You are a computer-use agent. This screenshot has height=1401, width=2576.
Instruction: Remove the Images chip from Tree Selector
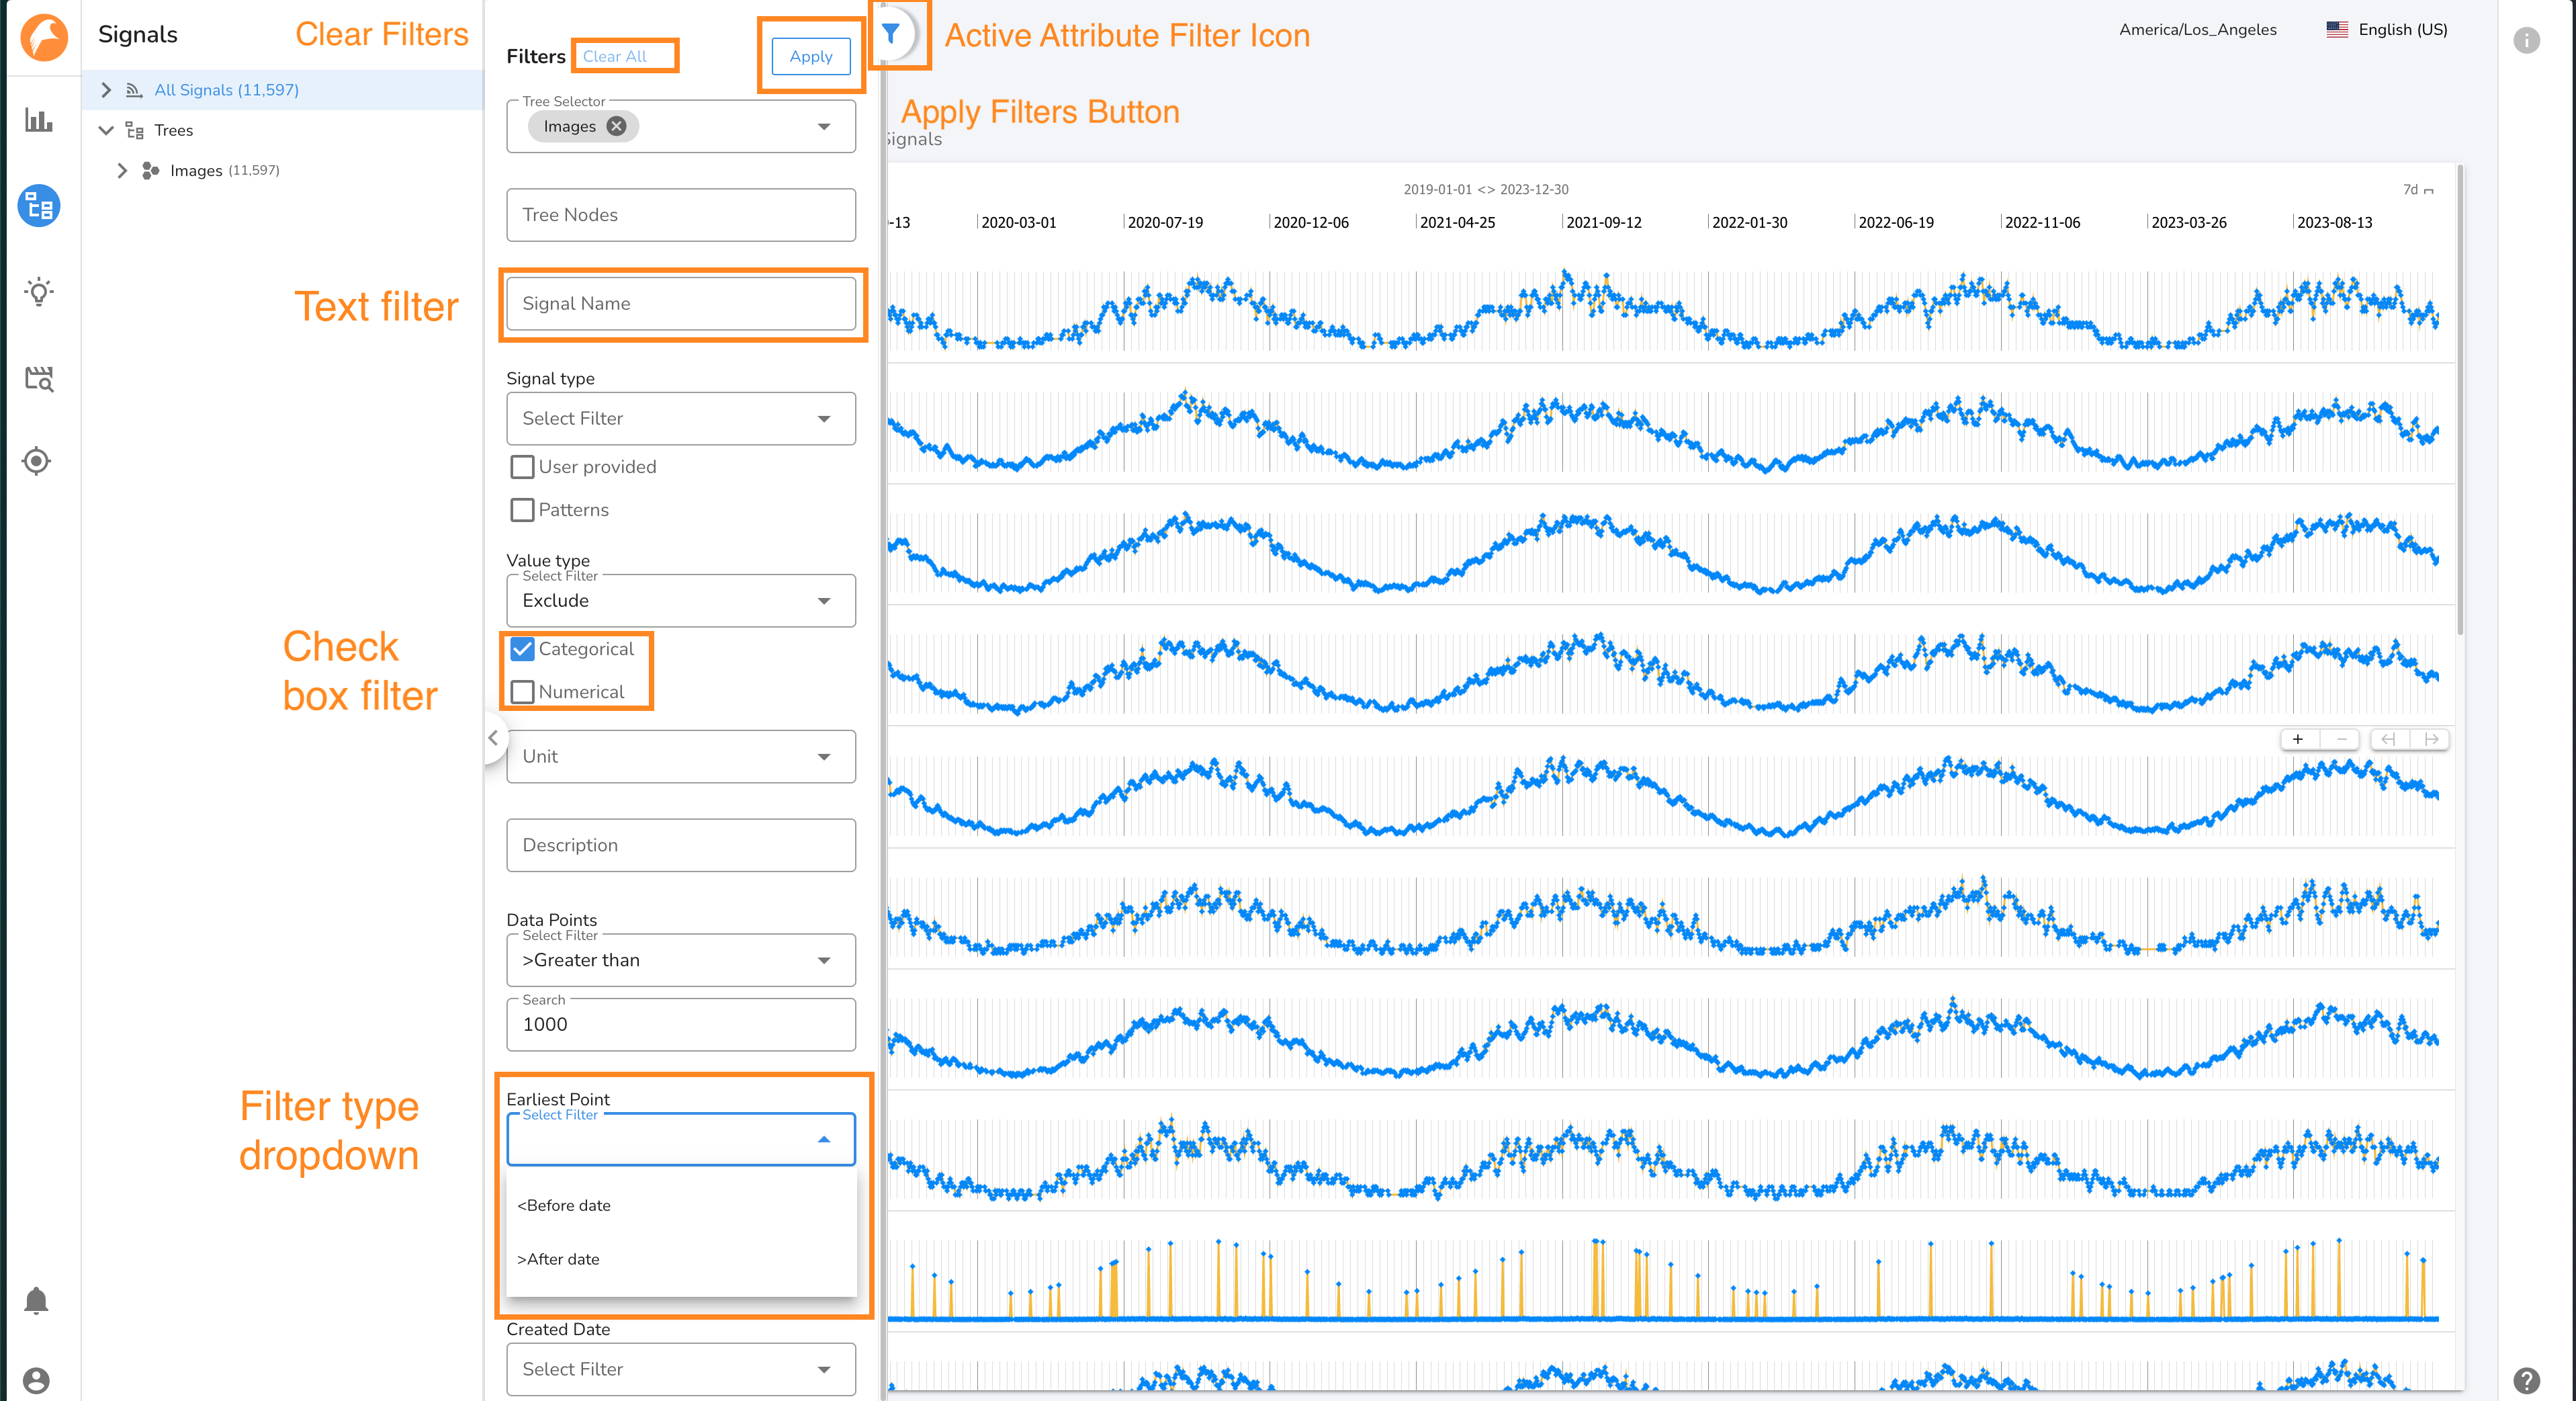(617, 126)
